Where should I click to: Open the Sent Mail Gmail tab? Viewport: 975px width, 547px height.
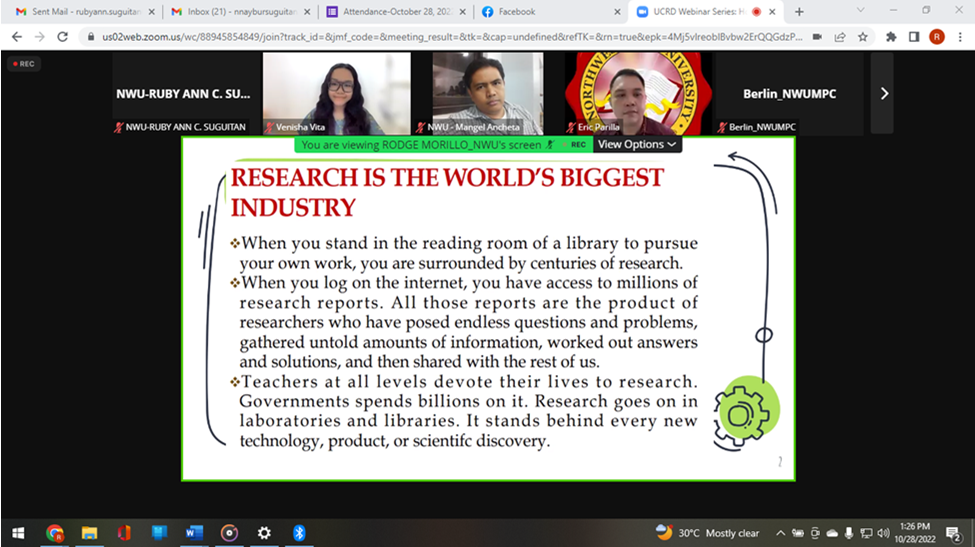(80, 11)
